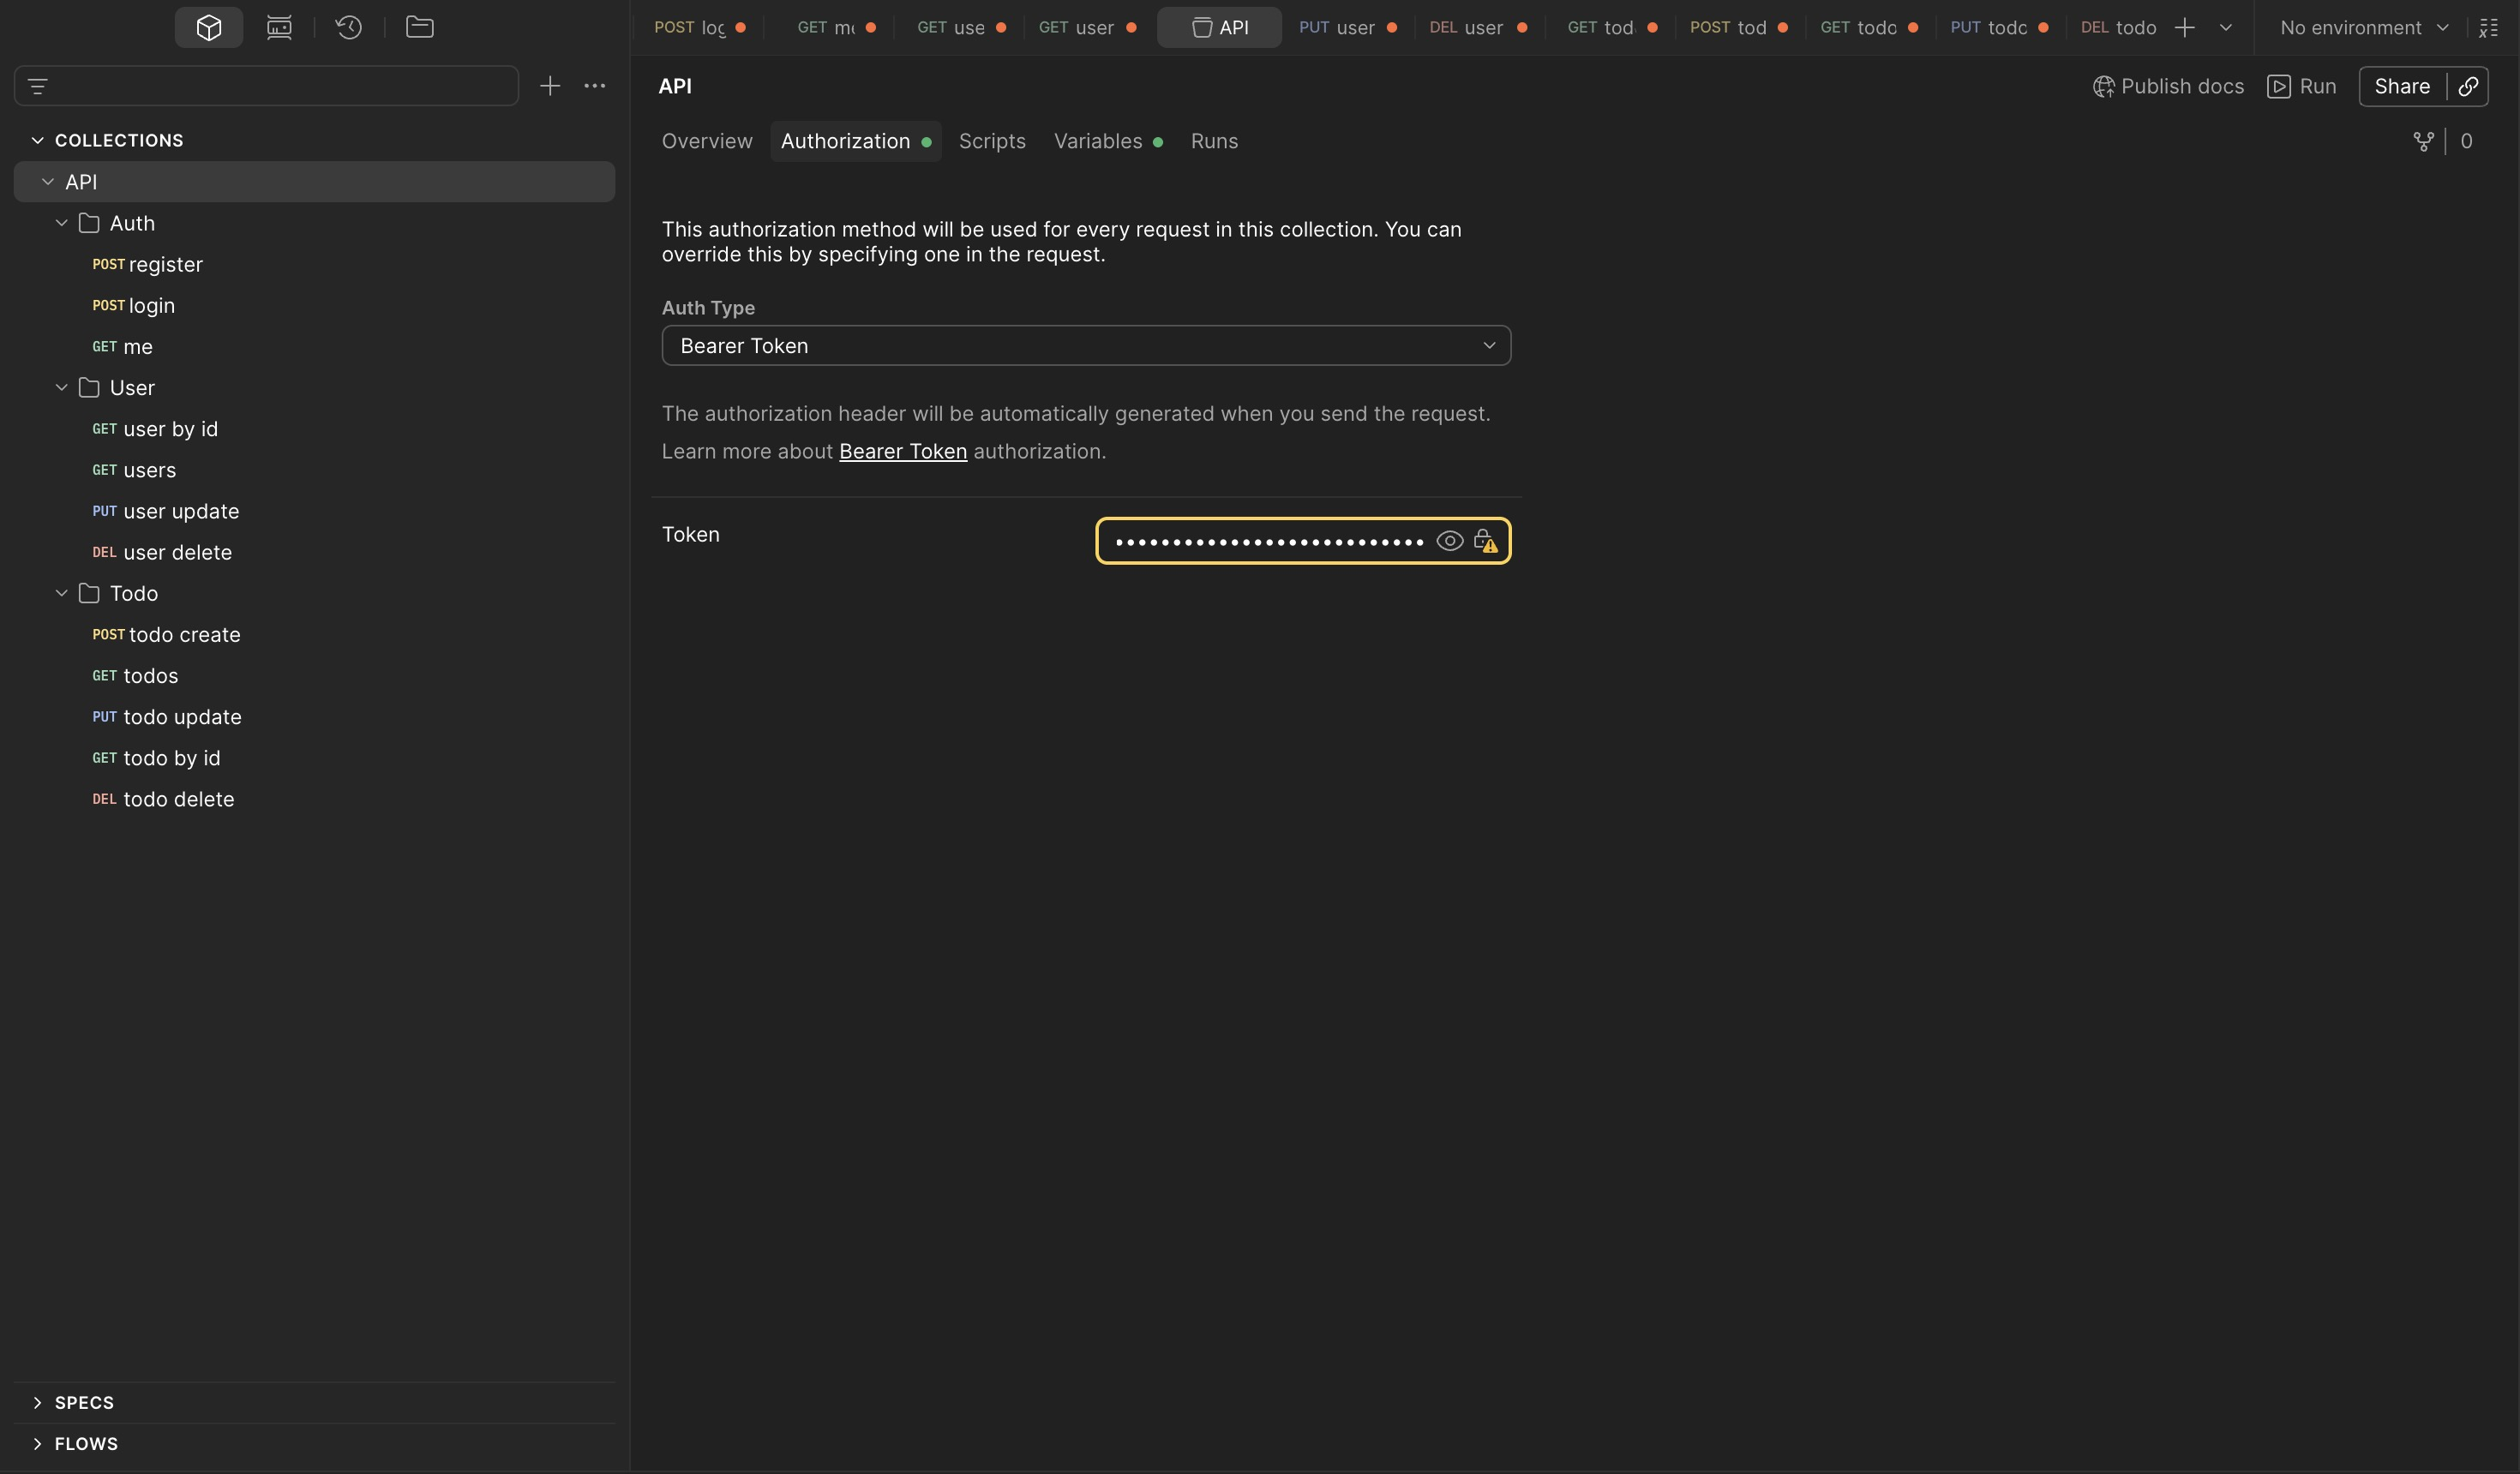2520x1474 pixels.
Task: Switch to the GET me request tab
Action: (x=836, y=28)
